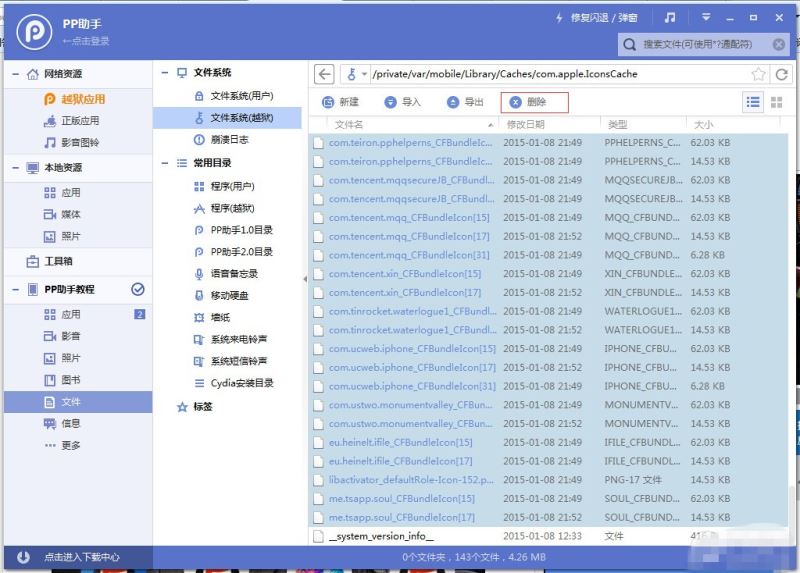The width and height of the screenshot is (800, 573).
Task: Select 影音 under PP助手教程
Action: click(x=62, y=336)
